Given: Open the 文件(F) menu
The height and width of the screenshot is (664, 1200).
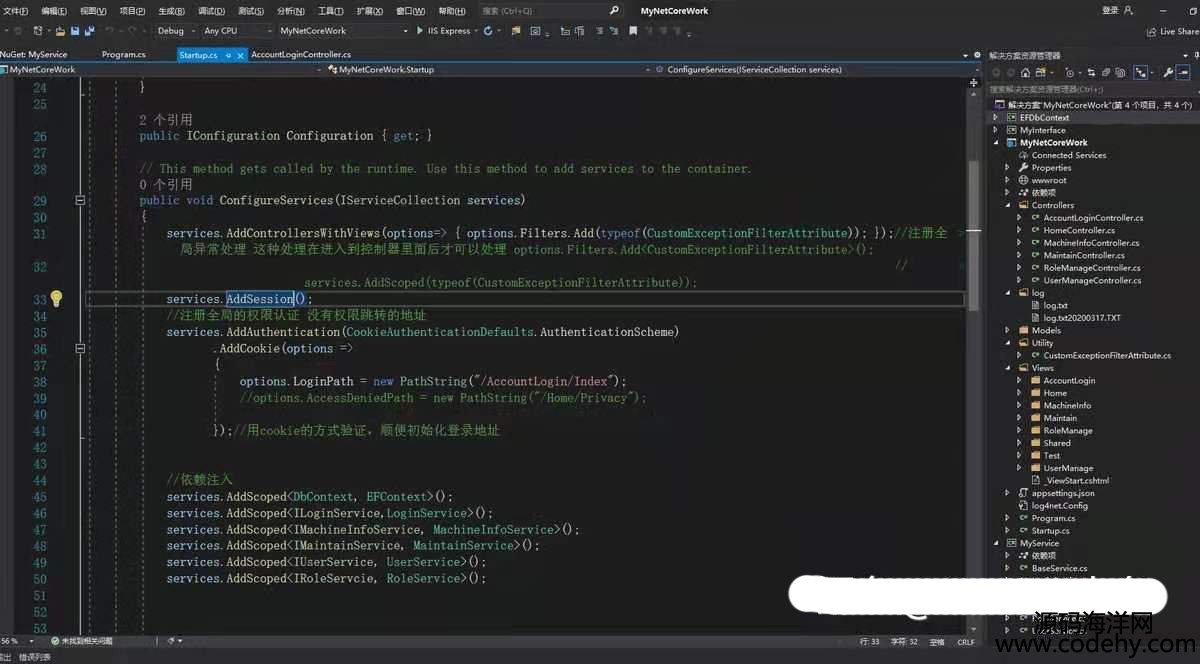Looking at the screenshot, I should 16,11.
